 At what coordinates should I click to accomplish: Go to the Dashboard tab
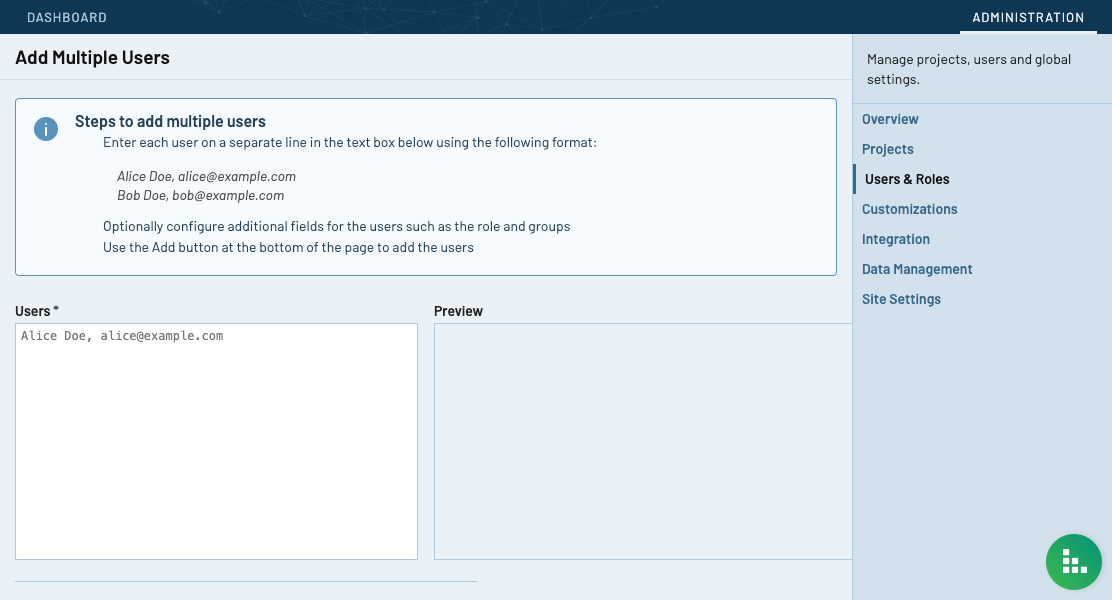point(67,17)
